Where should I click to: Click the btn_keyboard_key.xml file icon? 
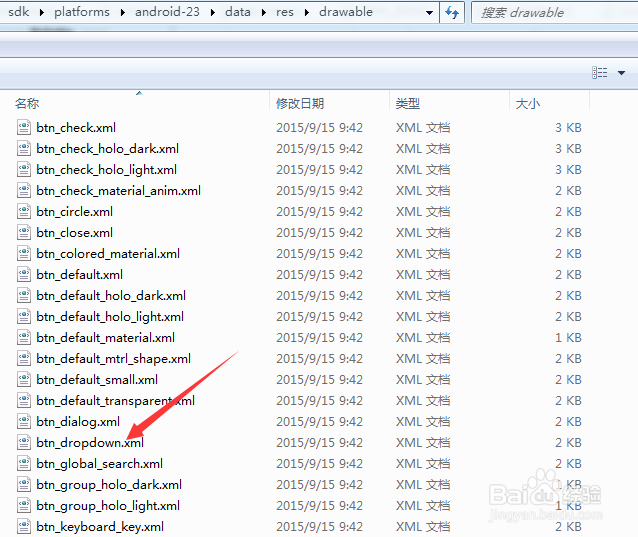click(x=24, y=527)
